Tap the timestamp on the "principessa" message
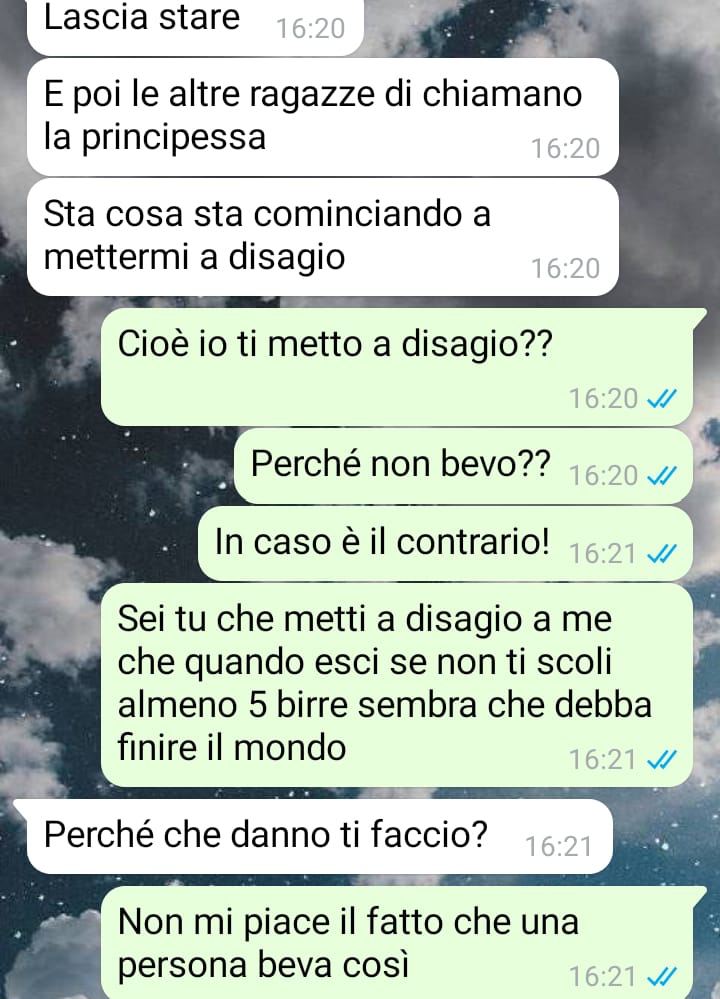Image resolution: width=720 pixels, height=999 pixels. coord(566,148)
